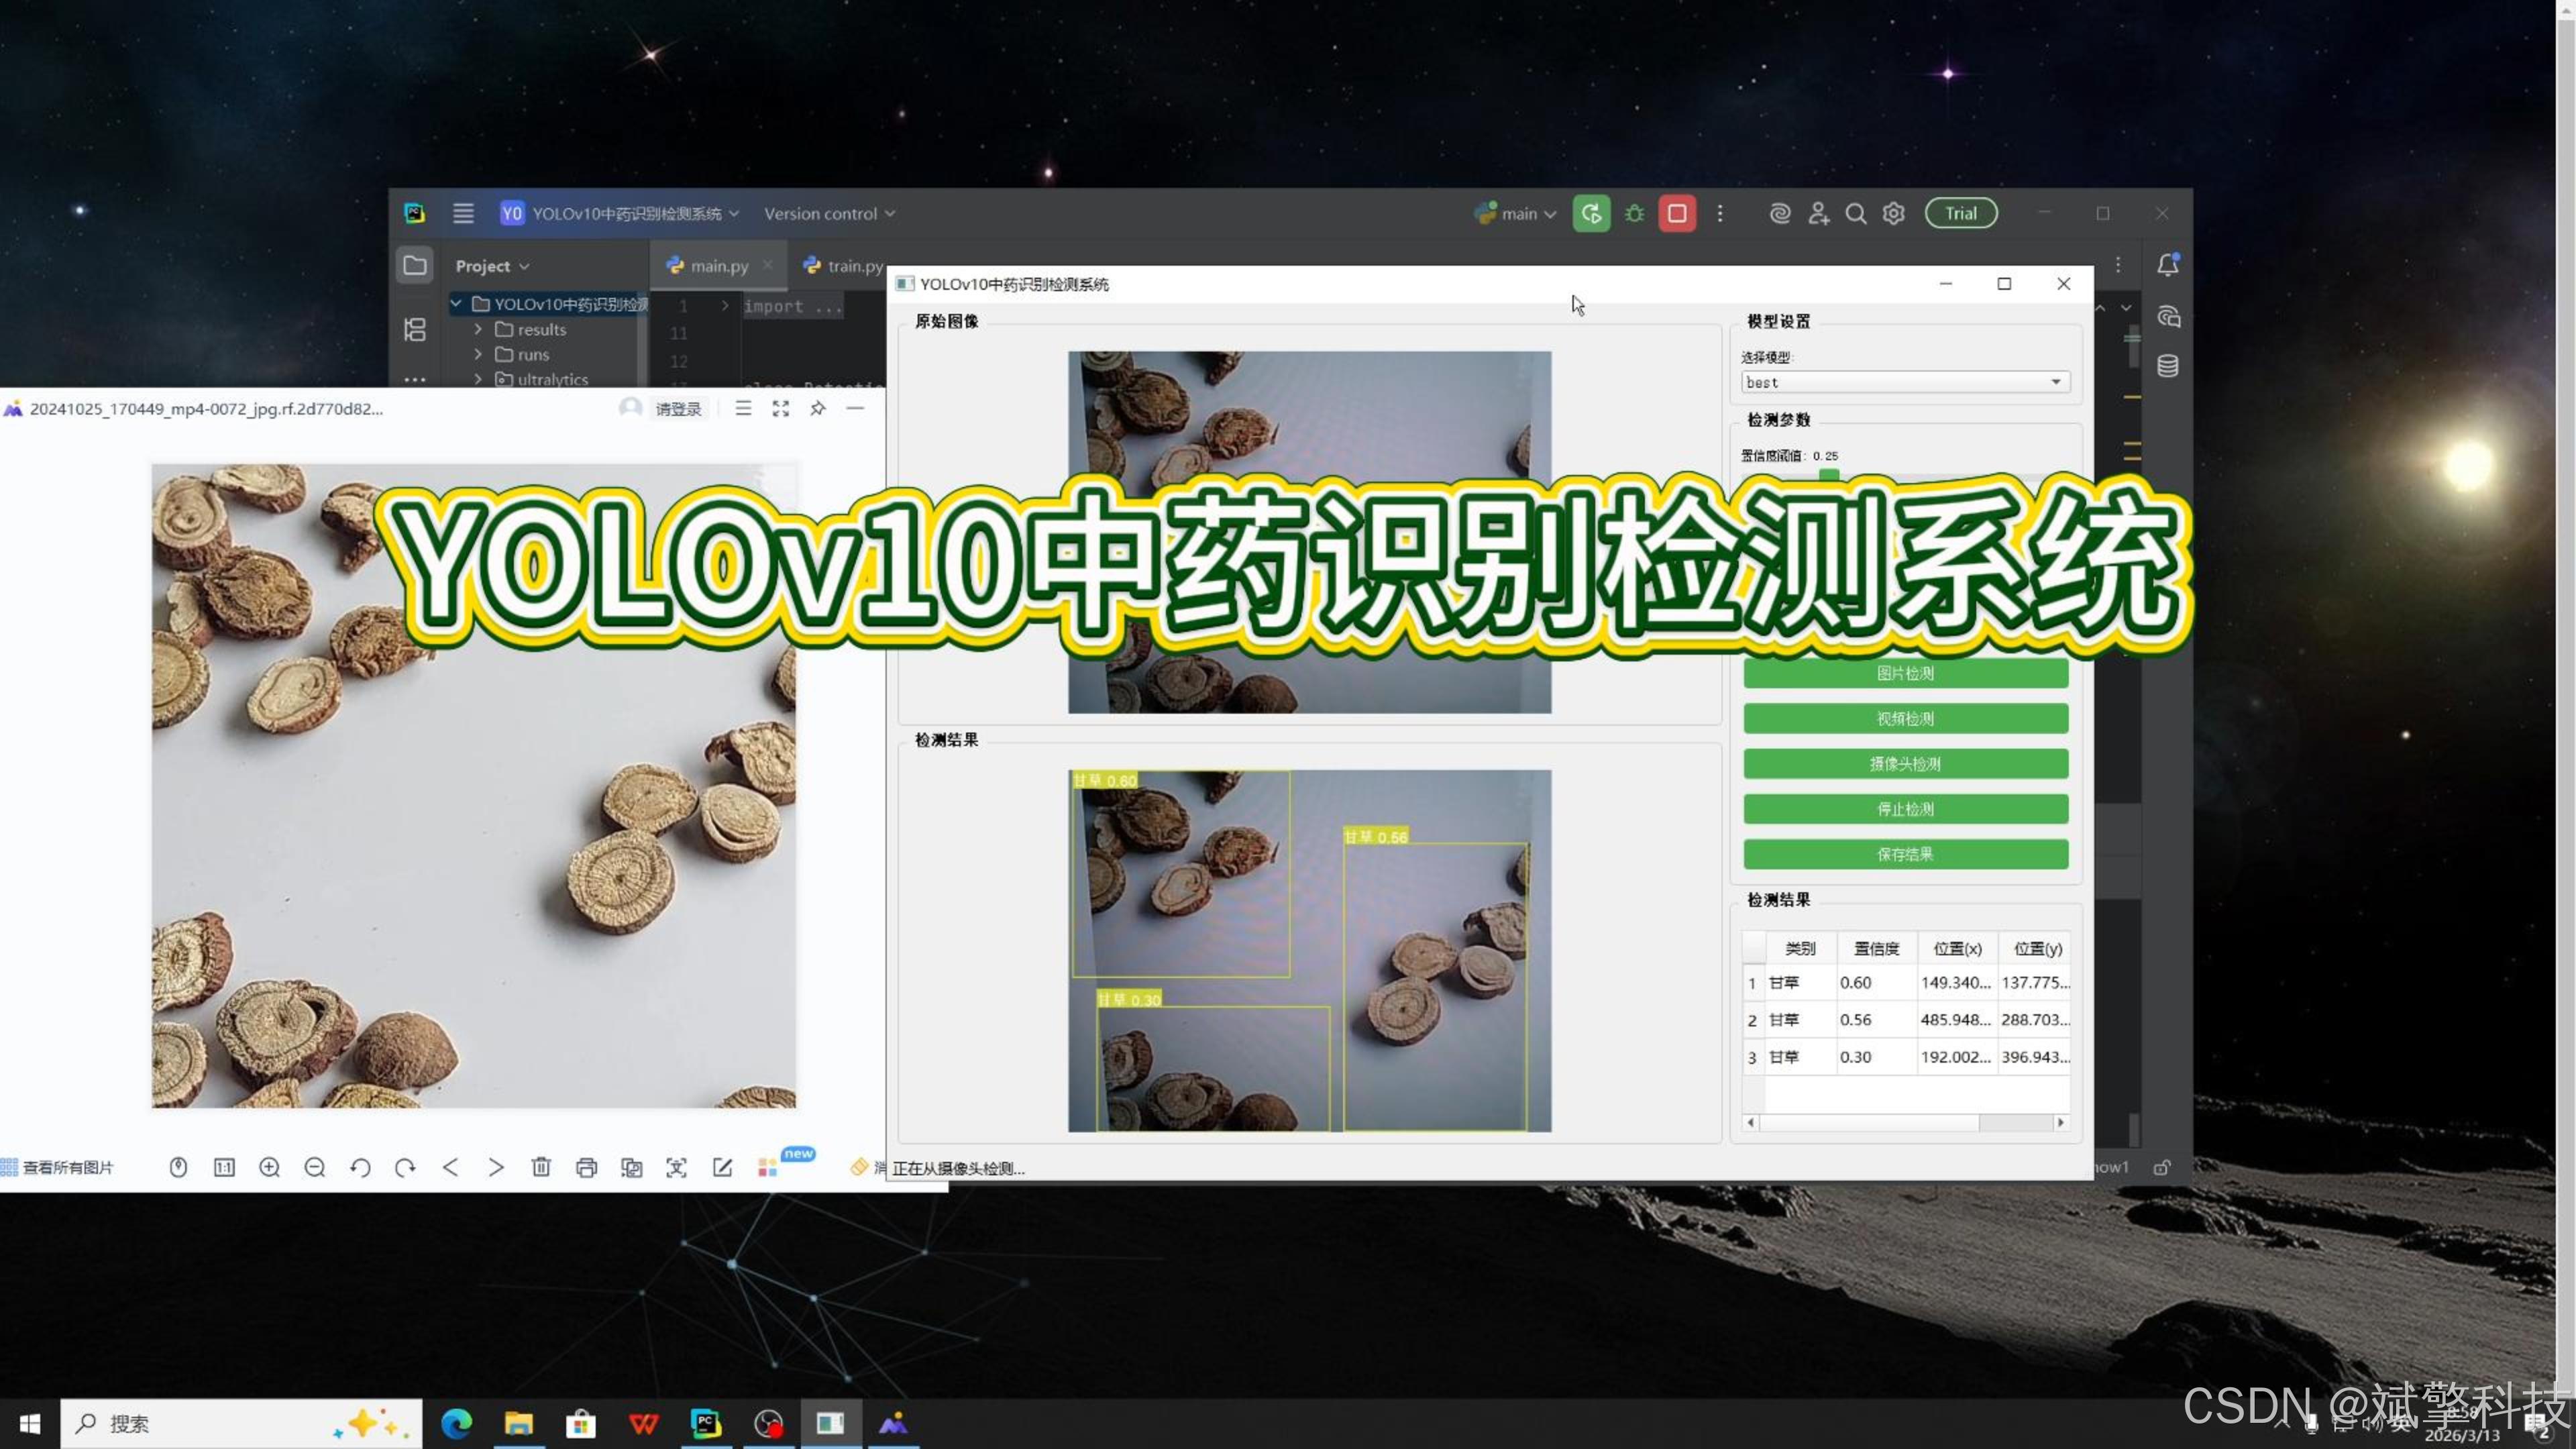Open the Version control dropdown
The image size is (2576, 1449).
[829, 213]
